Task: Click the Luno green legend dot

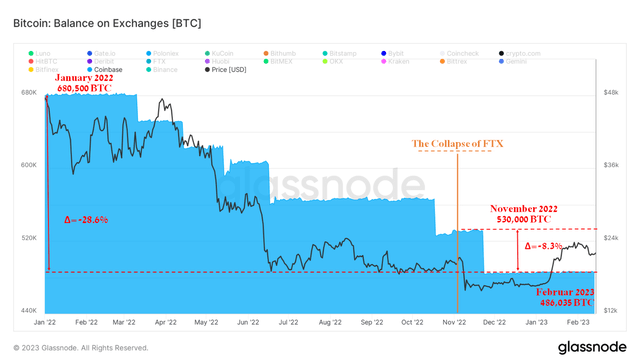Action: tap(31, 53)
